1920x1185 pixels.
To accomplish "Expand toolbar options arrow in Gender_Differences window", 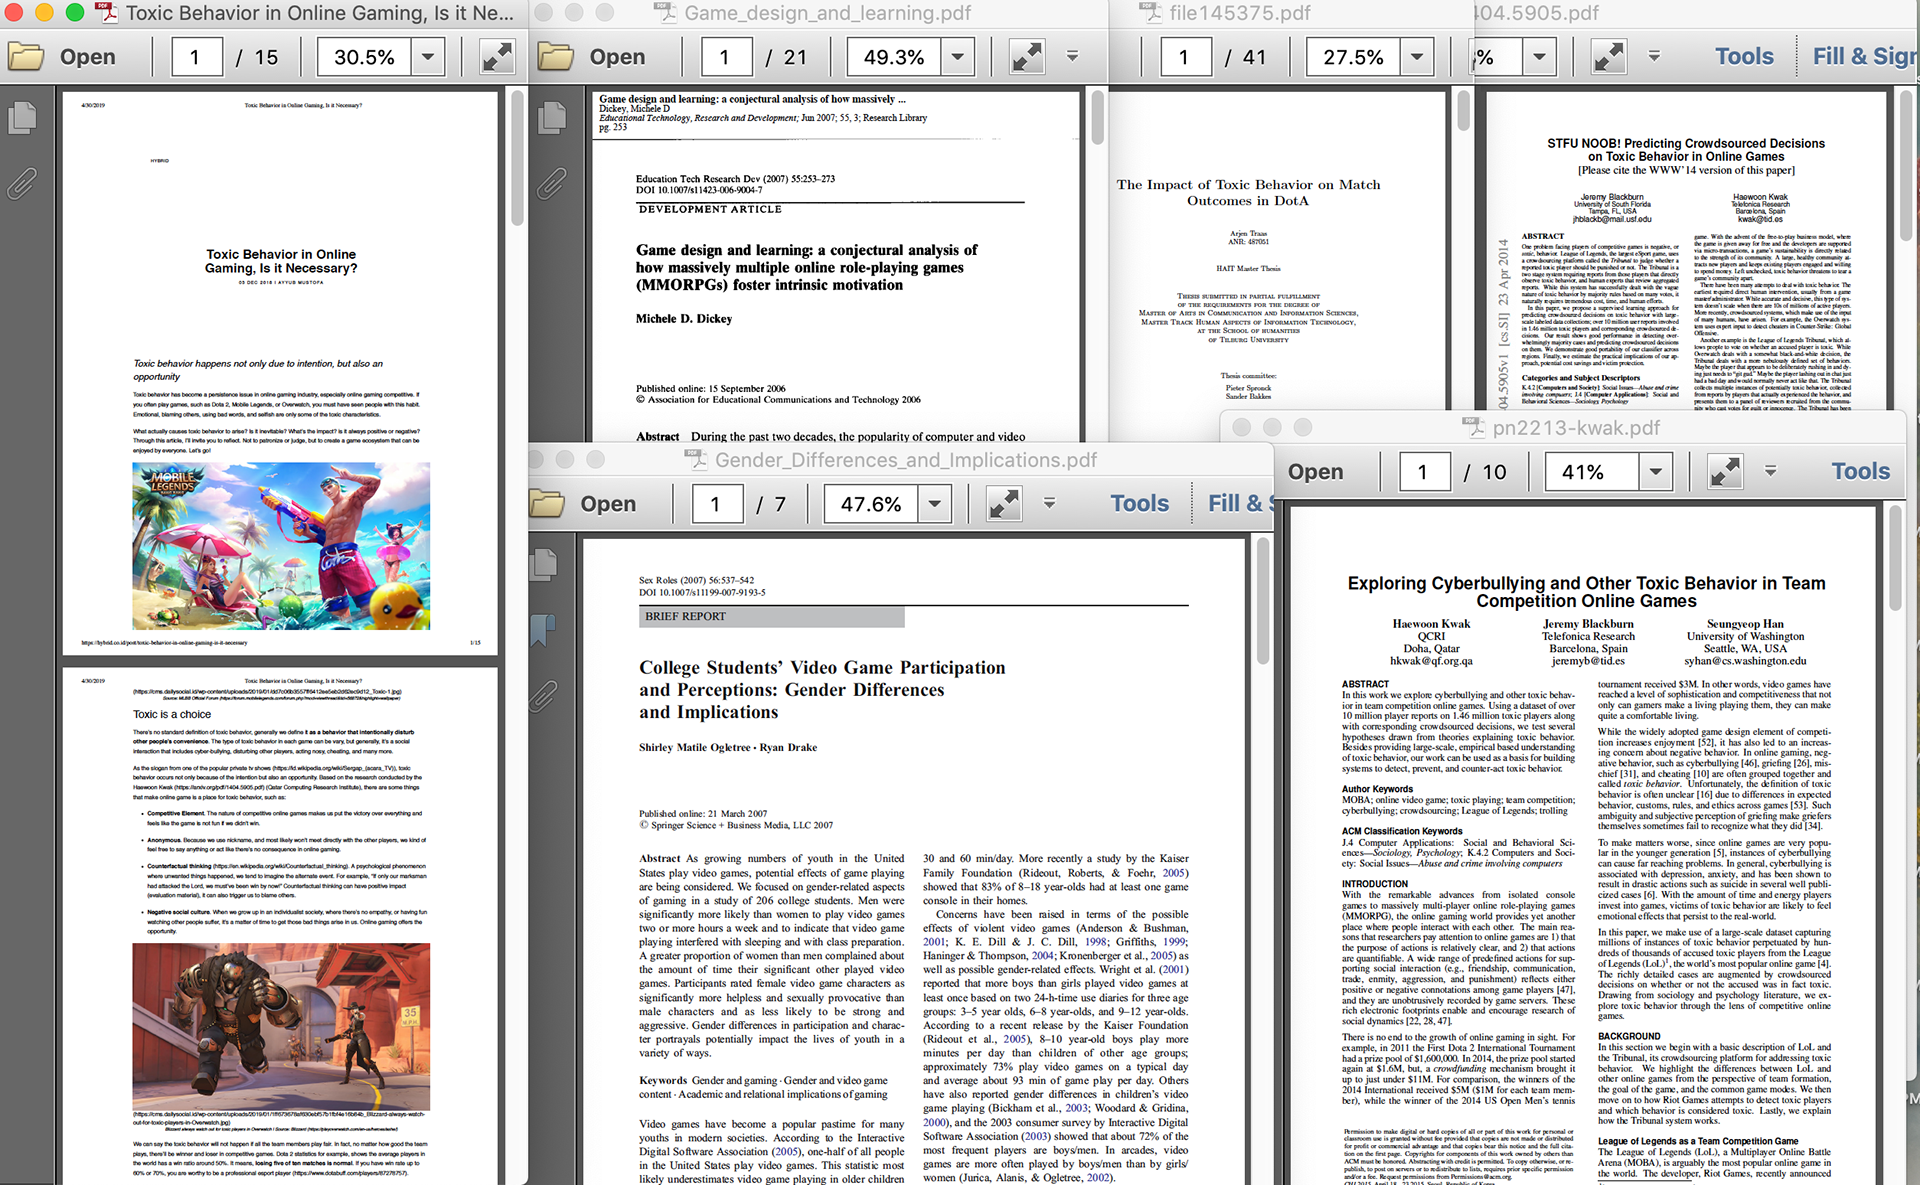I will tap(1049, 503).
